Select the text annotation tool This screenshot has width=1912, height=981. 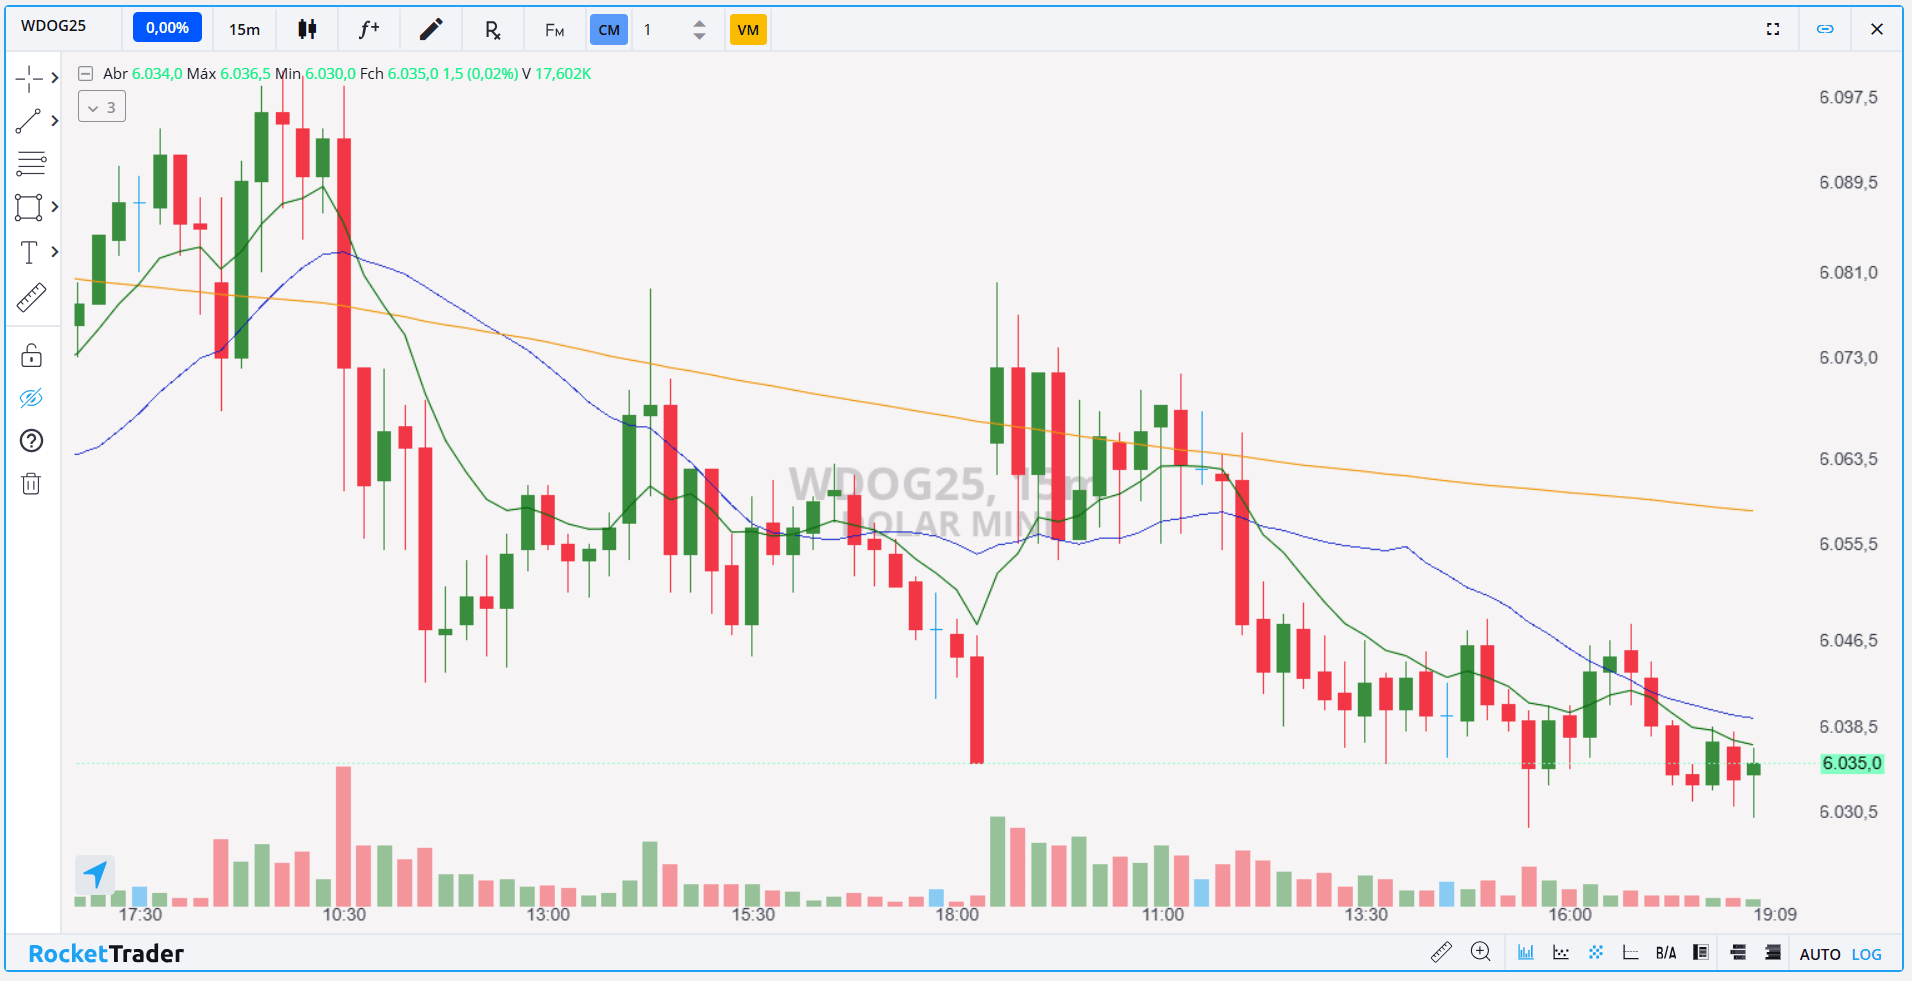tap(29, 252)
